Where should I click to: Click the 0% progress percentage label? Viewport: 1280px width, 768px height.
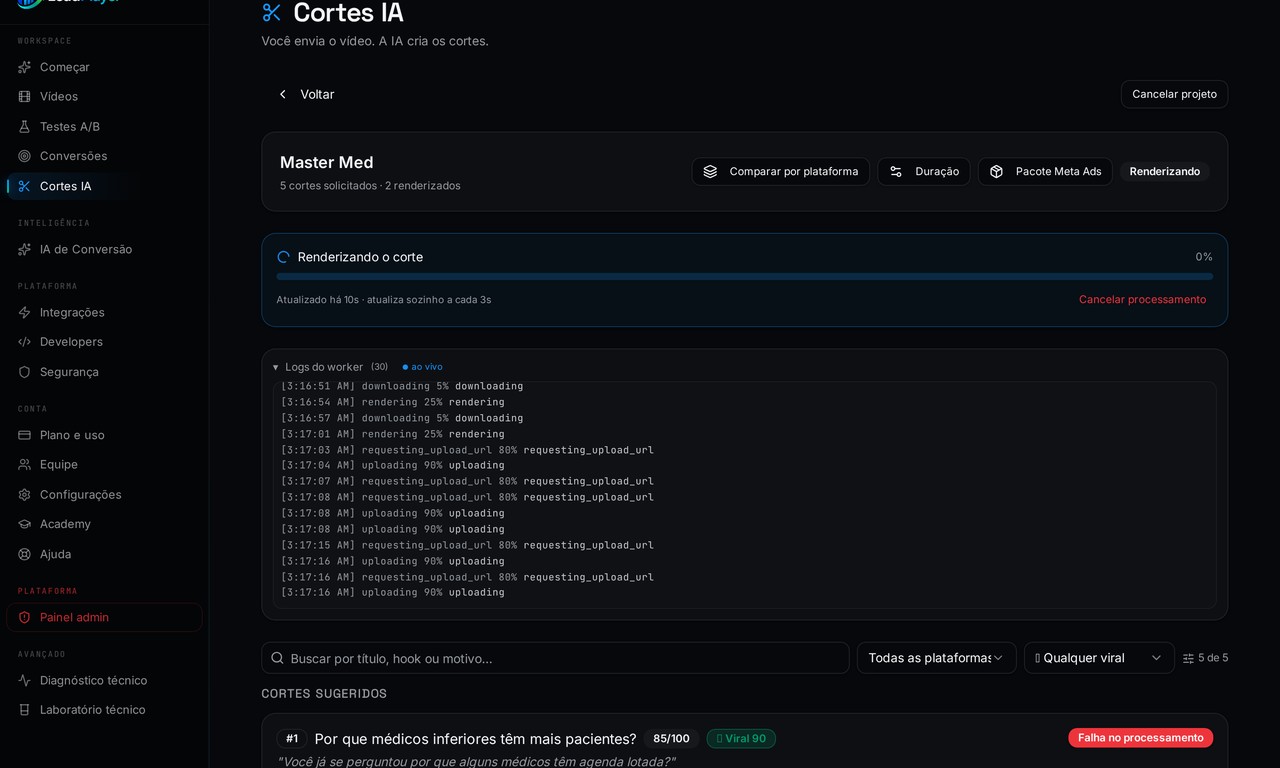coord(1204,257)
